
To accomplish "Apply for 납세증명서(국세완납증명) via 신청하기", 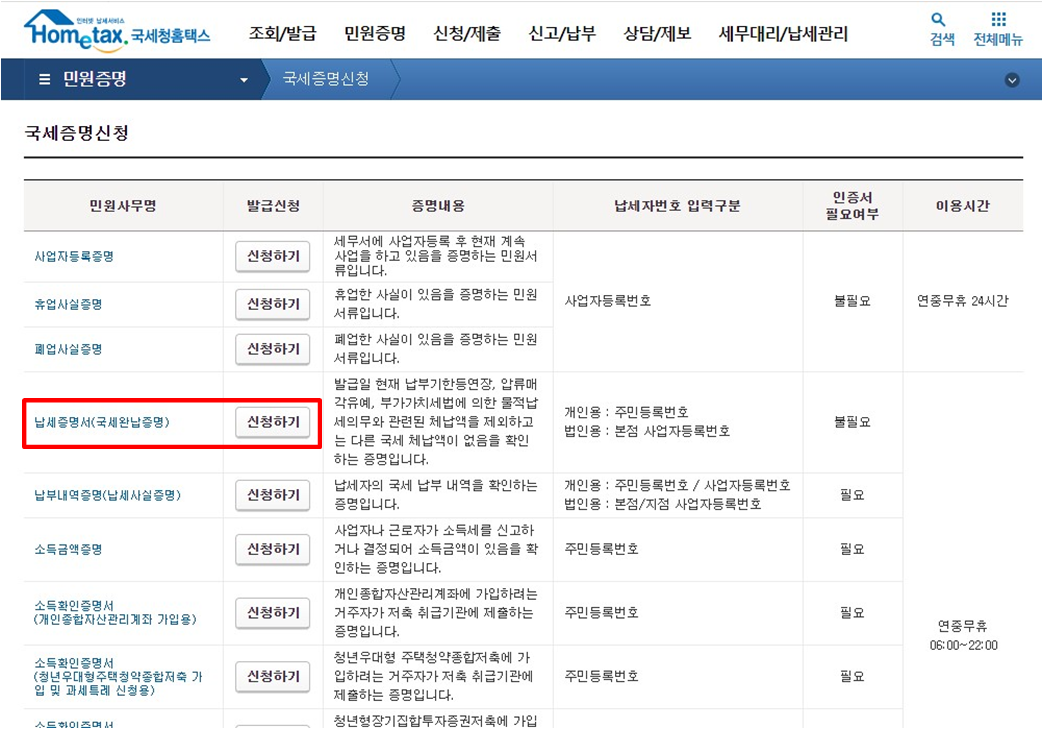I will pyautogui.click(x=275, y=420).
